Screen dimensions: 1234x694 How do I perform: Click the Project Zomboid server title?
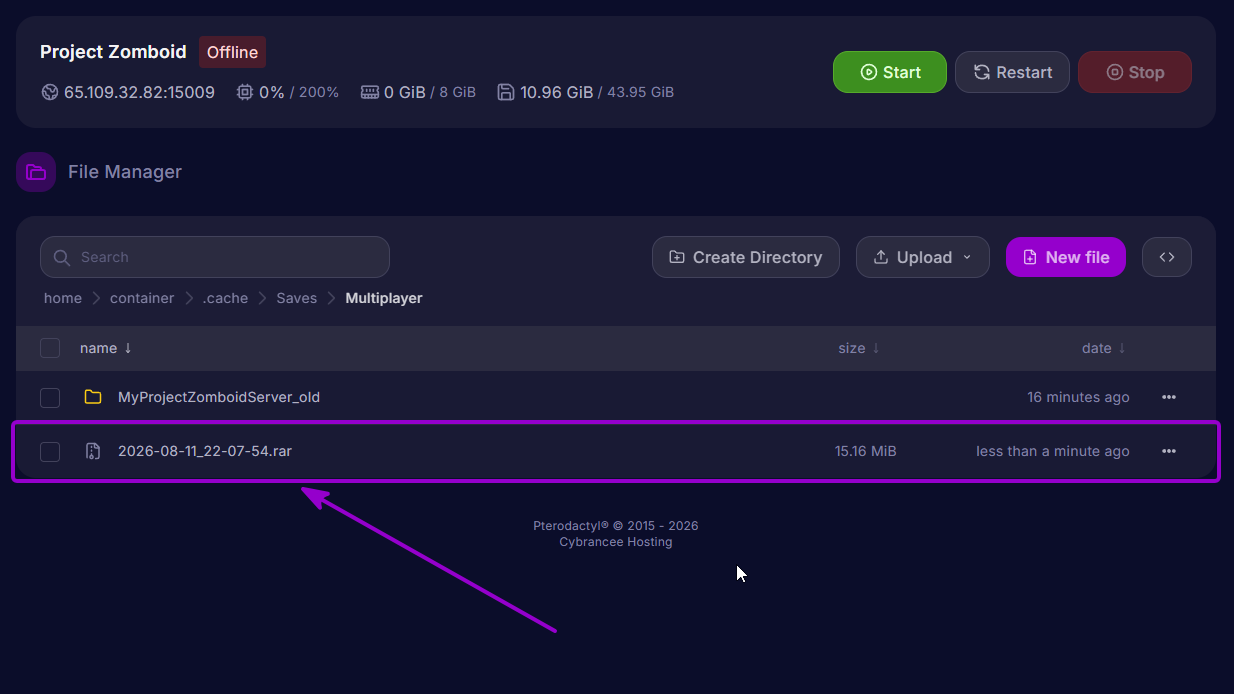point(113,52)
